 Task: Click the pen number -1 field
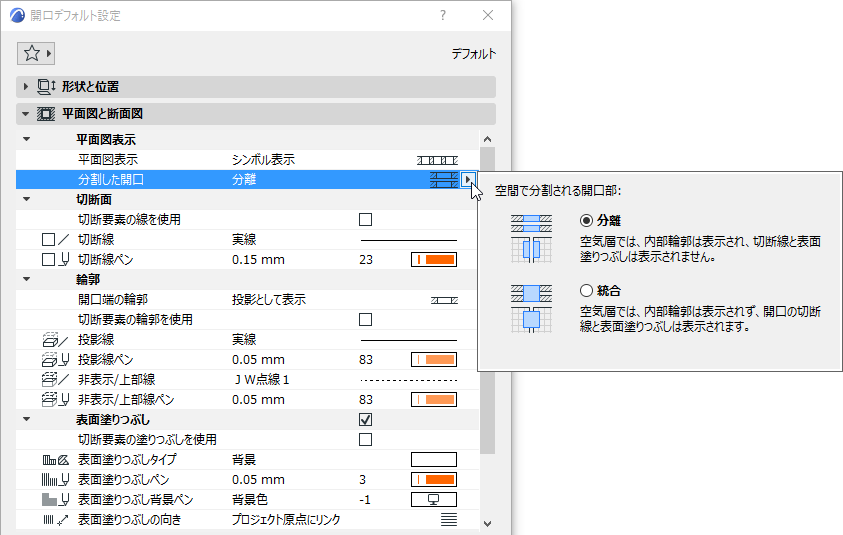coord(365,500)
